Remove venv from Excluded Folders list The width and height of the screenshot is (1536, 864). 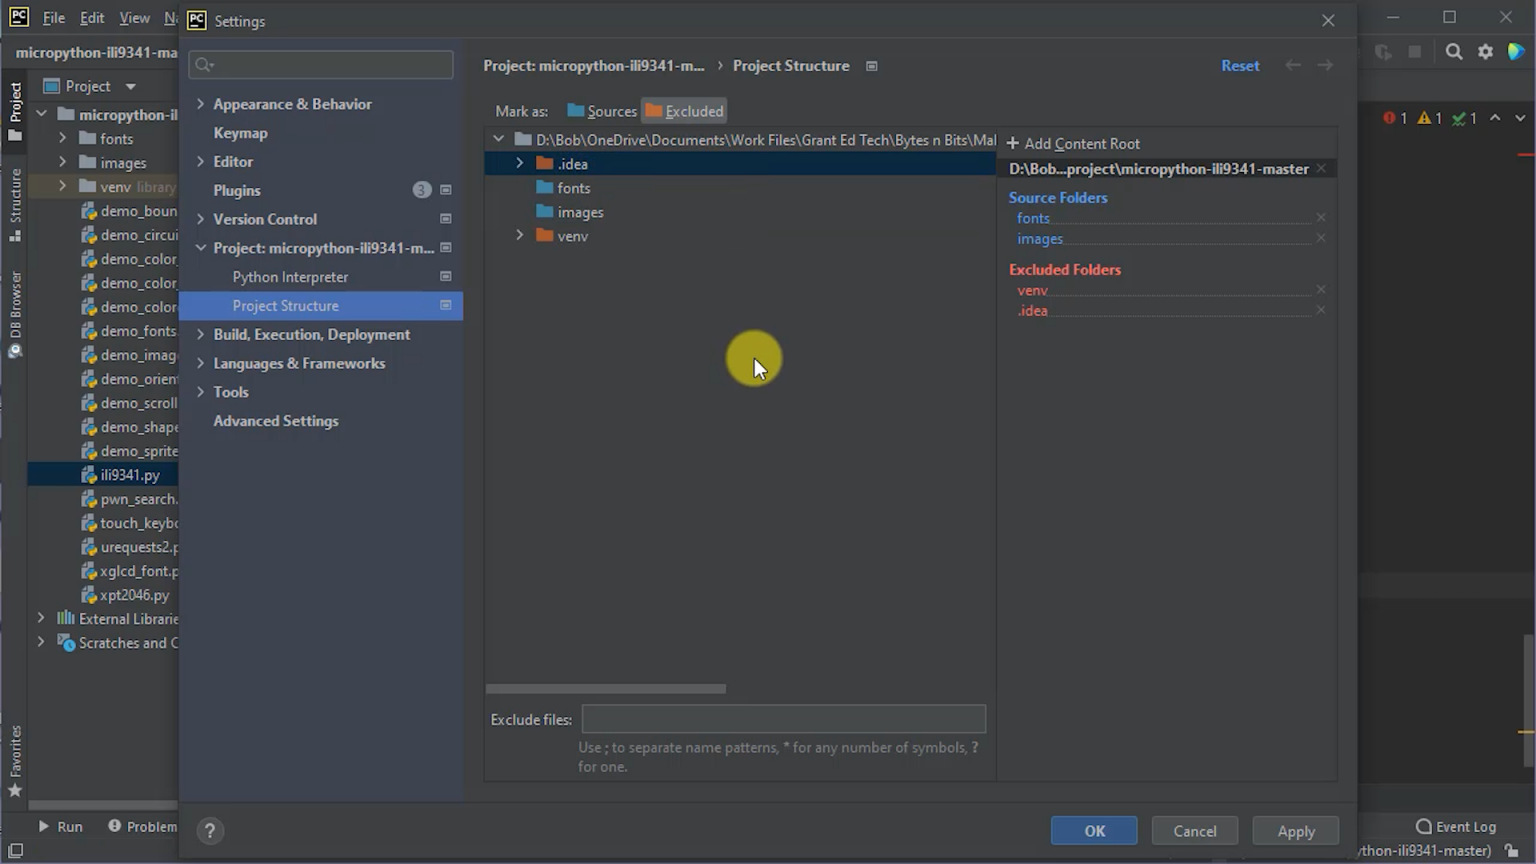pyautogui.click(x=1320, y=290)
